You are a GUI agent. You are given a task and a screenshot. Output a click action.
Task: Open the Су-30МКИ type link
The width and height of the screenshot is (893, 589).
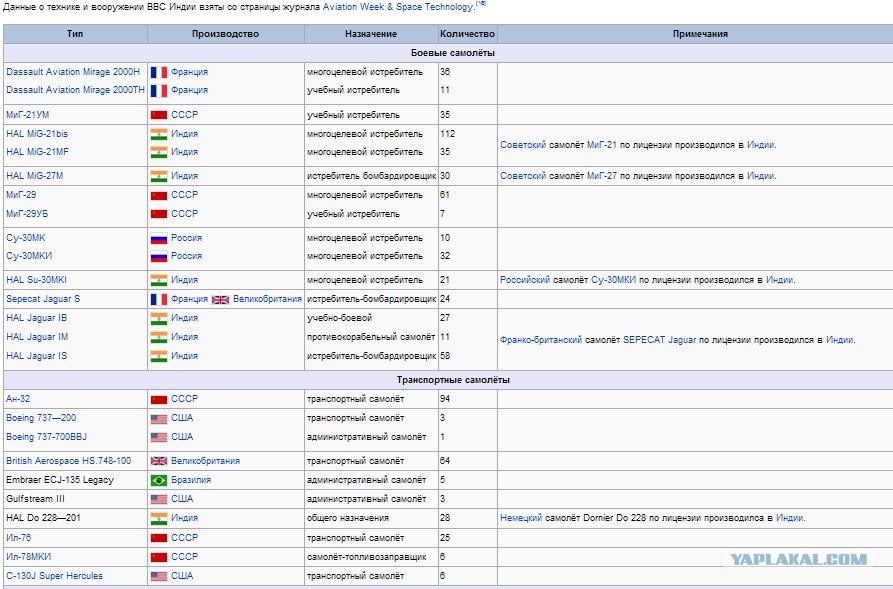pyautogui.click(x=29, y=256)
